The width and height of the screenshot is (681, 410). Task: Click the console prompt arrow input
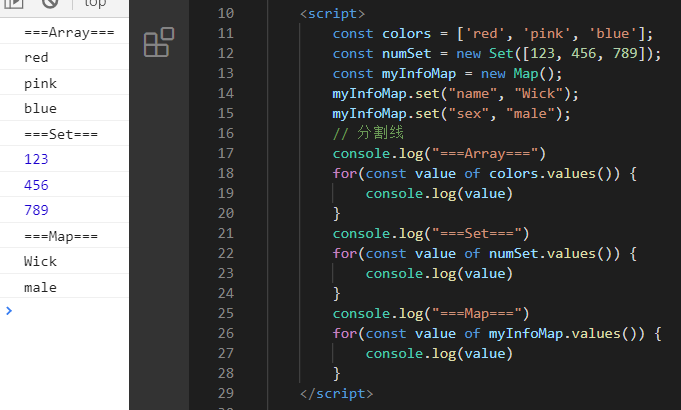click(x=9, y=311)
